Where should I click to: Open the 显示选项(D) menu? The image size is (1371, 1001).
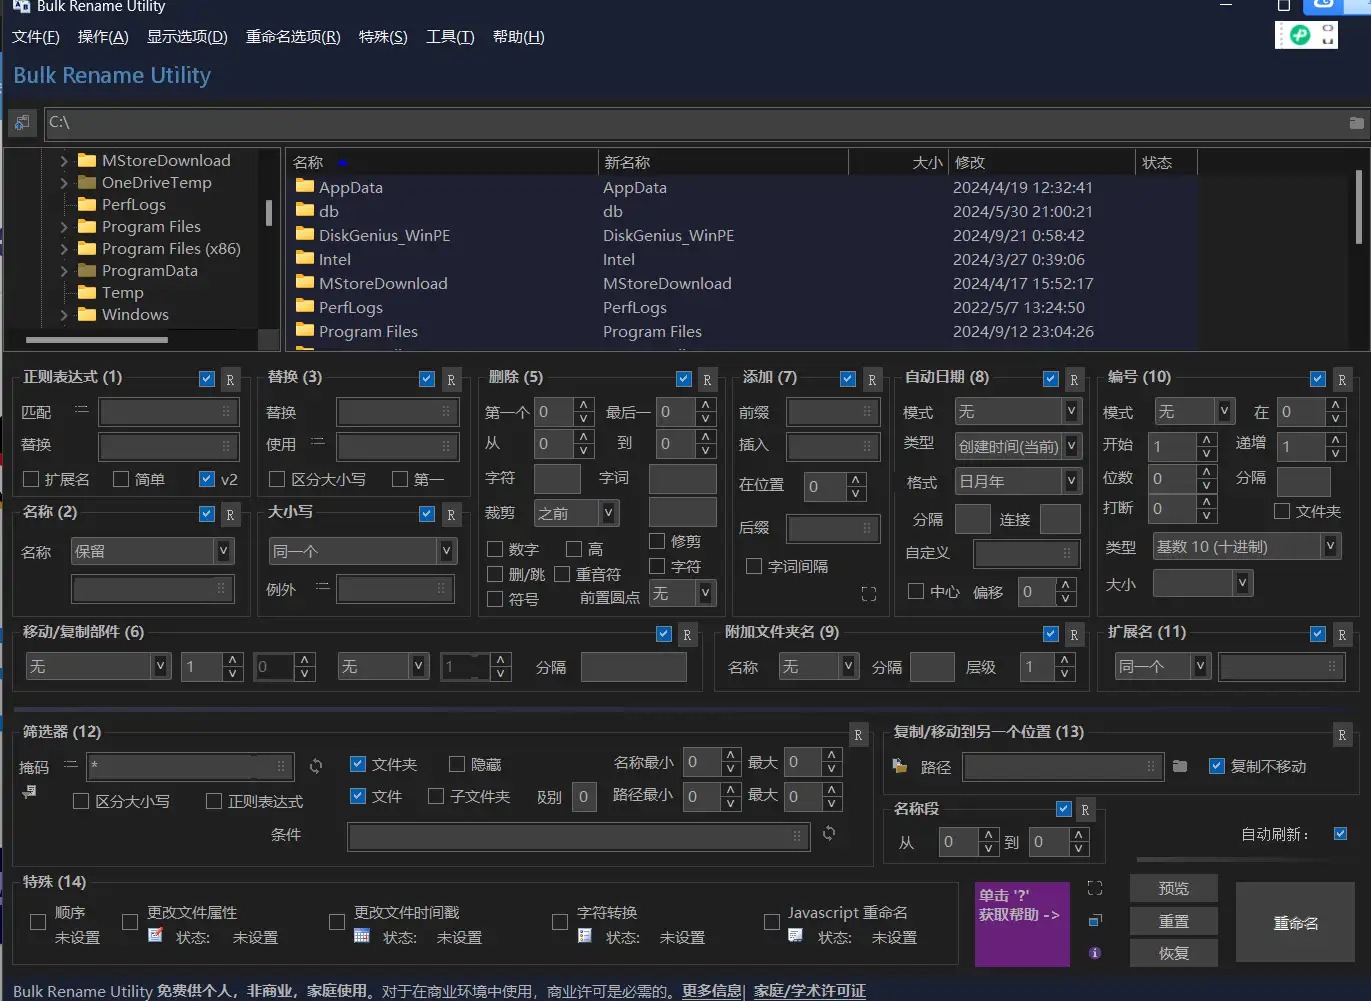pyautogui.click(x=187, y=37)
